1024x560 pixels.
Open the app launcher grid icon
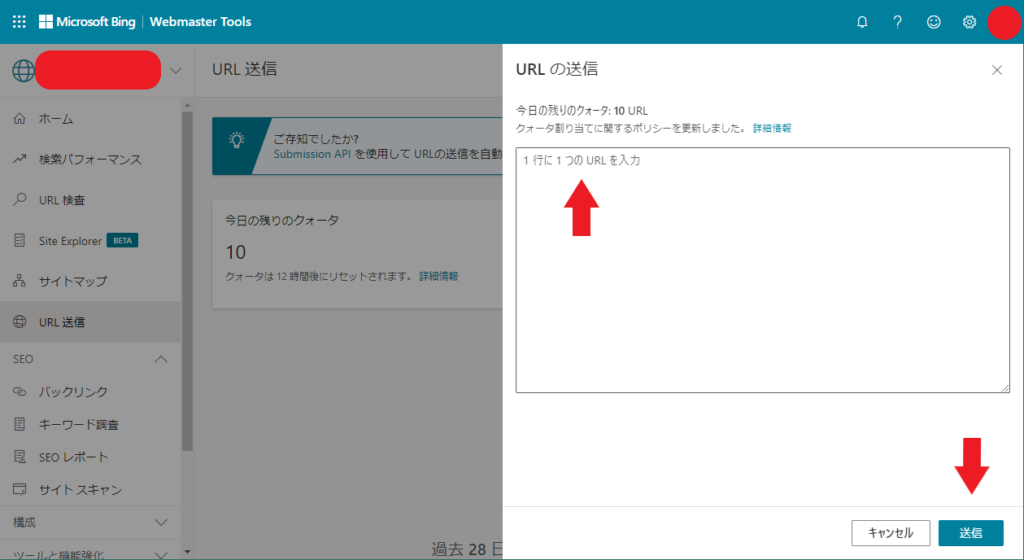(20, 22)
